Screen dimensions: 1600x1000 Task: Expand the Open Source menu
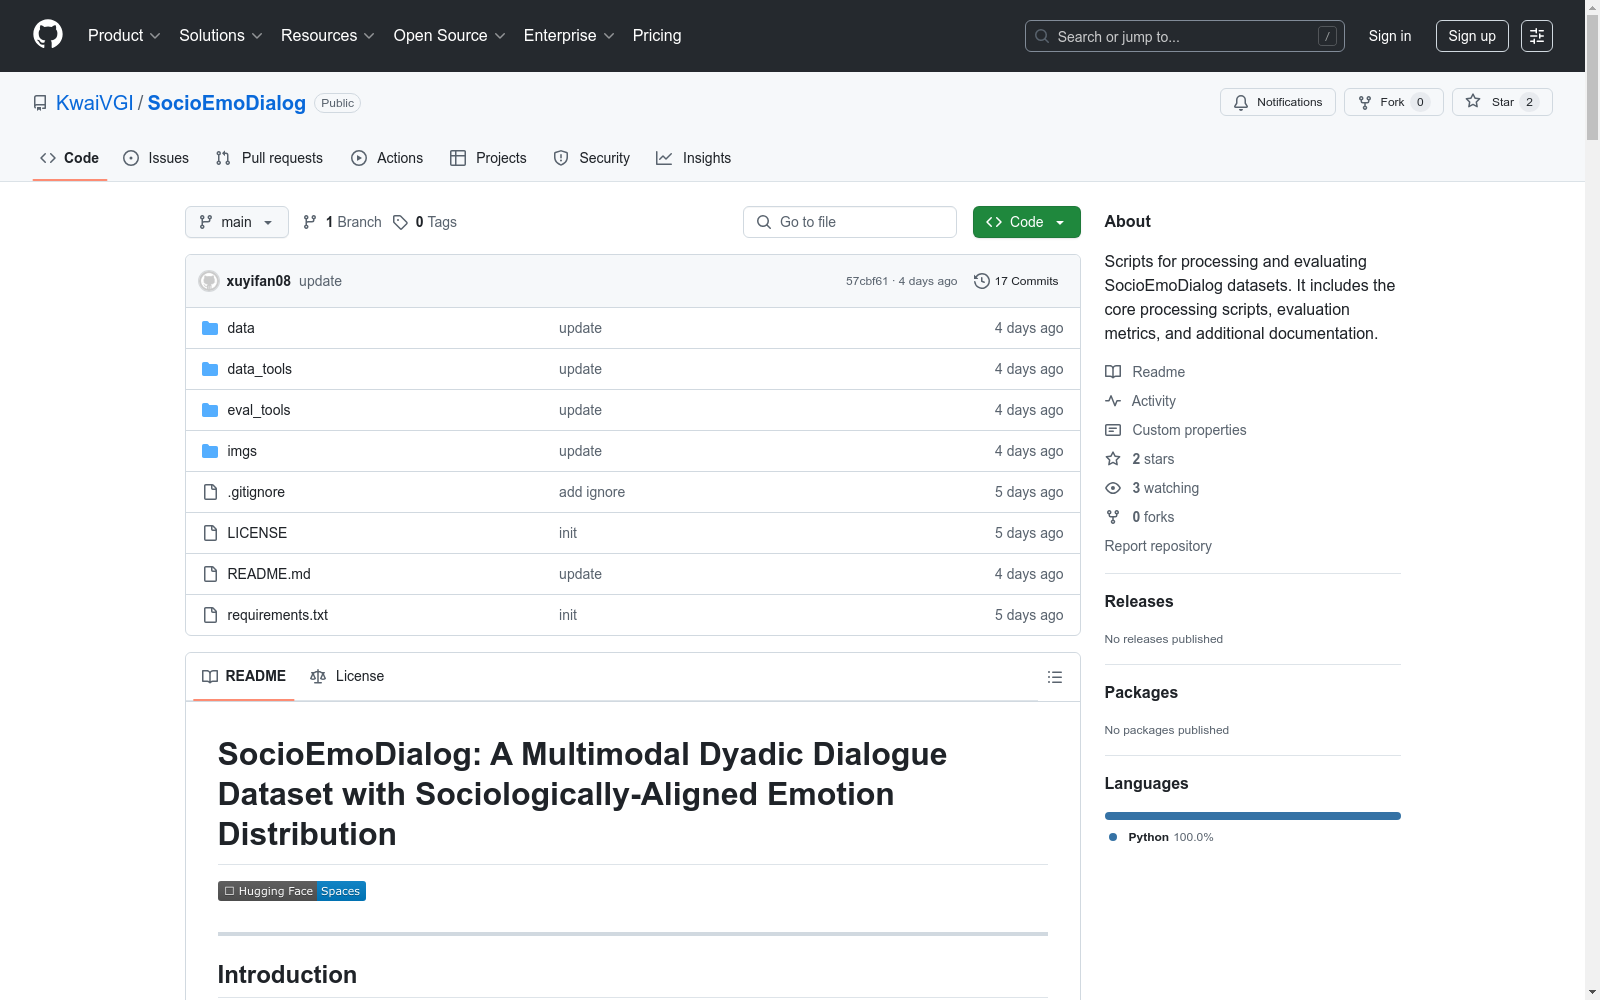[450, 36]
